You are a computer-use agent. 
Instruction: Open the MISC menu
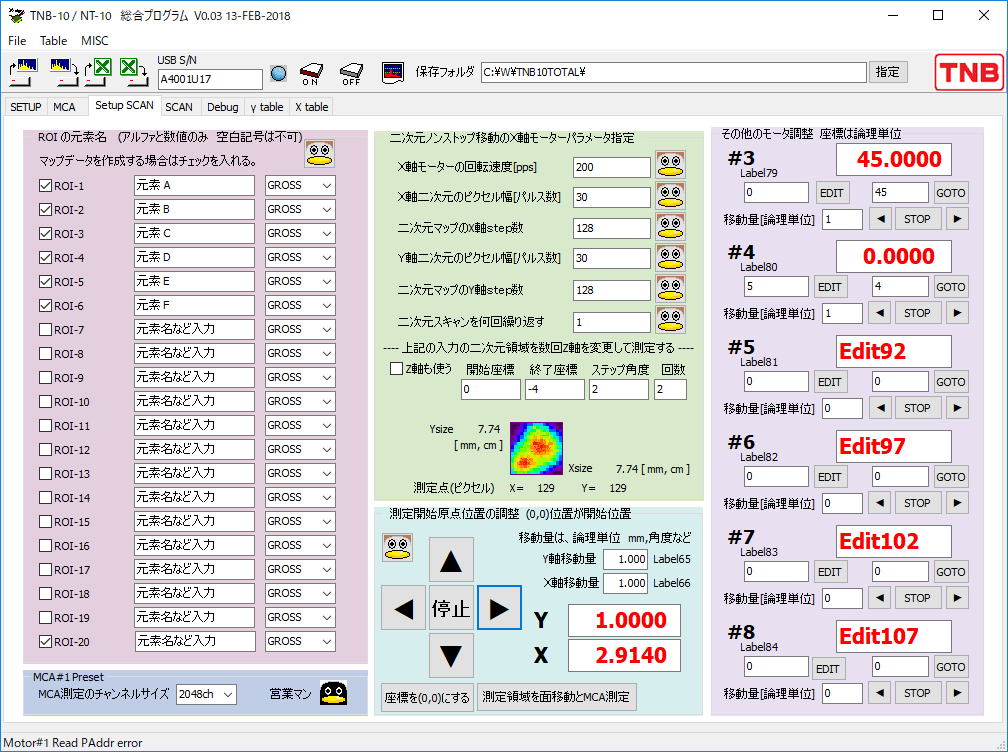click(94, 40)
